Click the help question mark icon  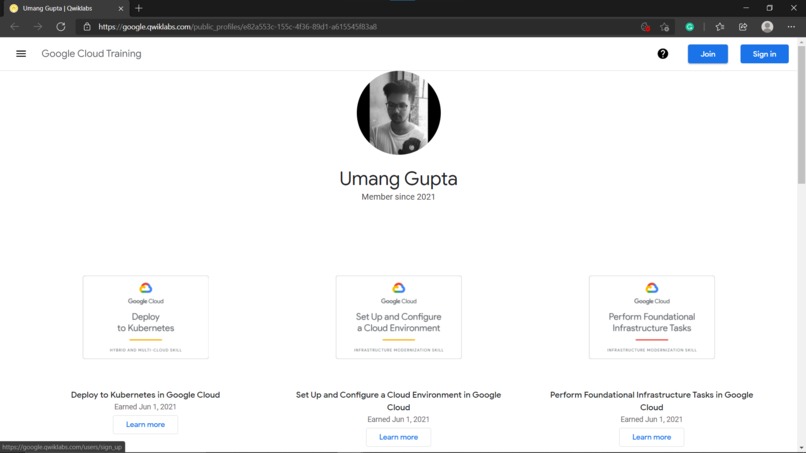663,53
